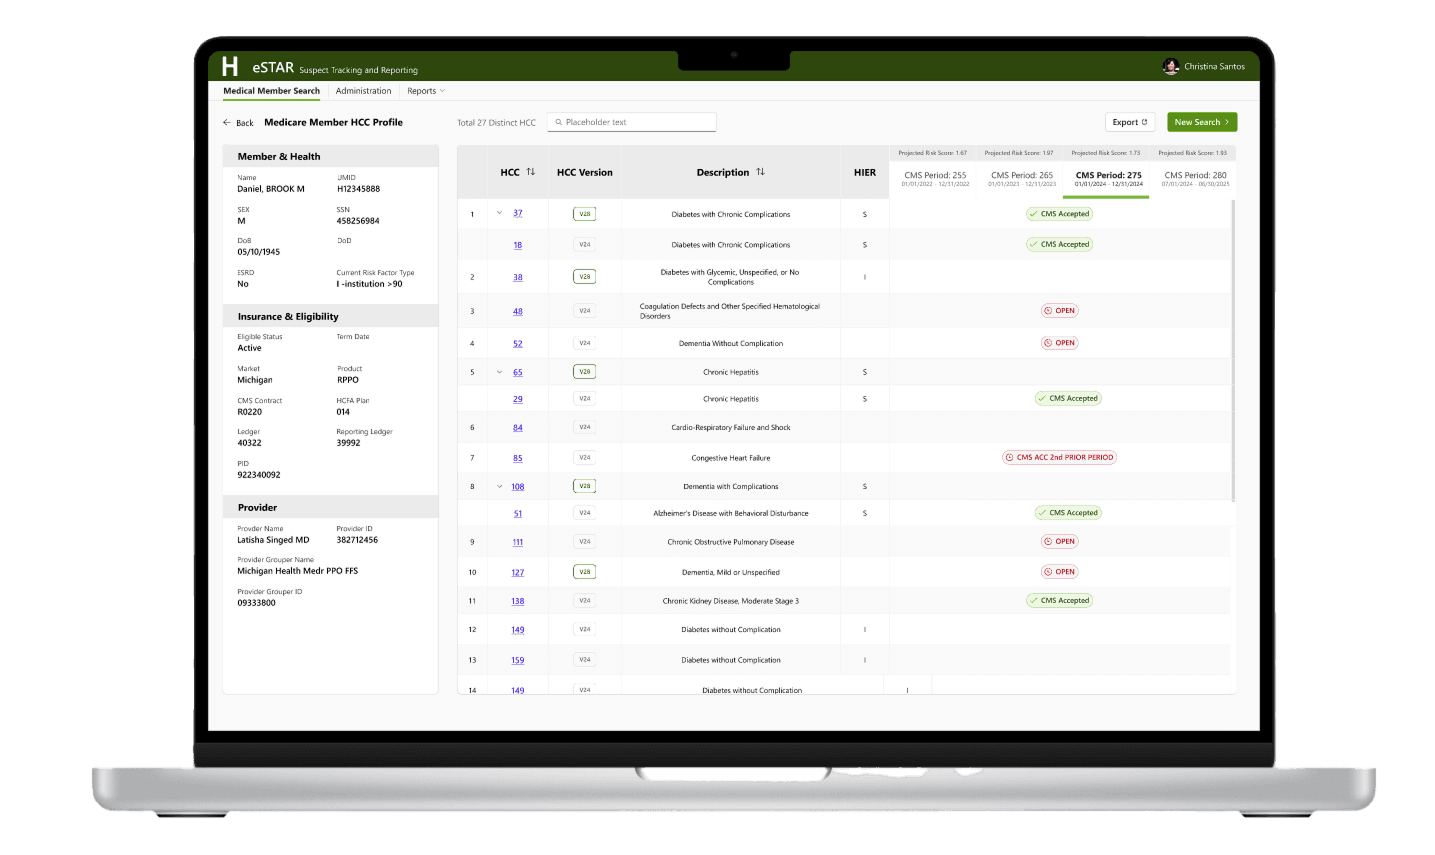Click the Placeholder text search field
Screen dimensions: 1435x855
631,122
